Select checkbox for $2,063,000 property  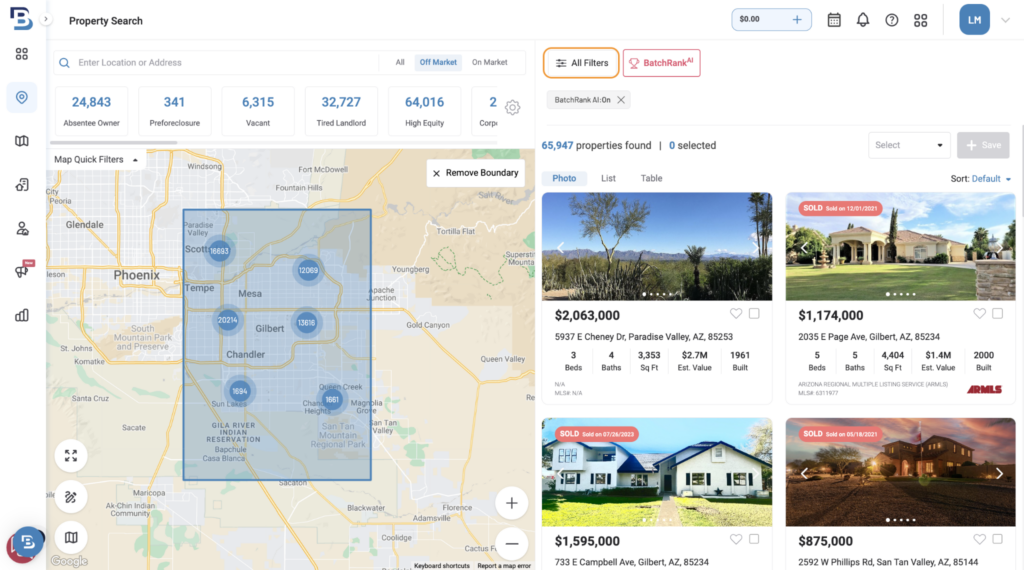coord(754,314)
